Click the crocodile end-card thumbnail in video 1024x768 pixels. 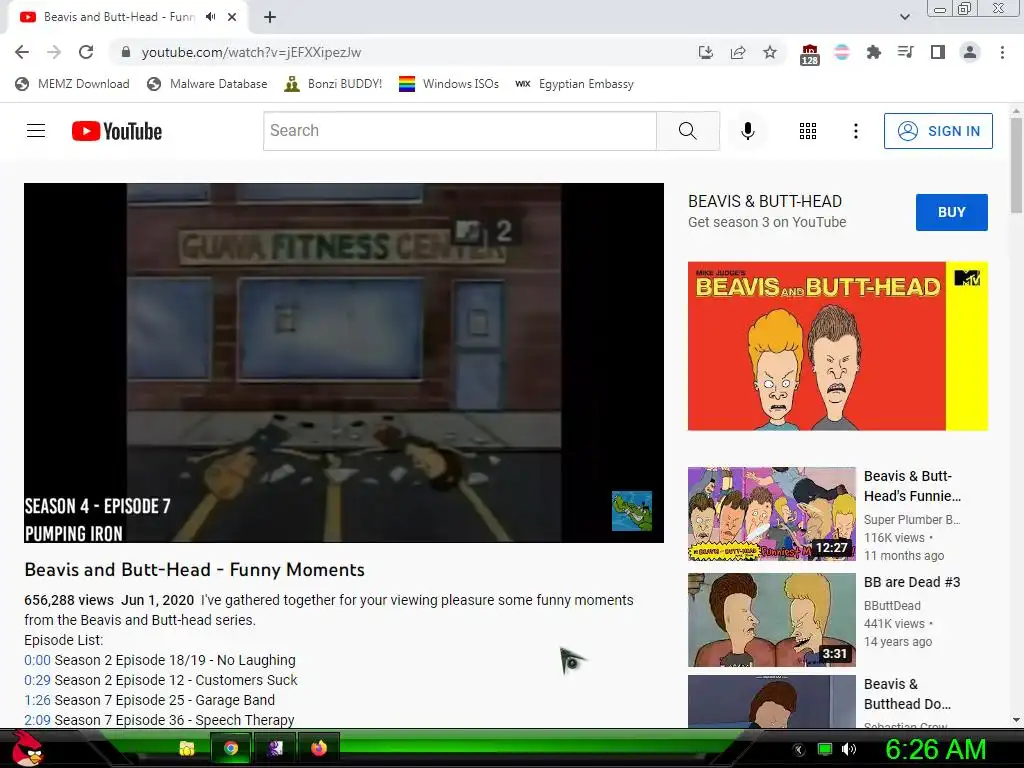[x=632, y=511]
